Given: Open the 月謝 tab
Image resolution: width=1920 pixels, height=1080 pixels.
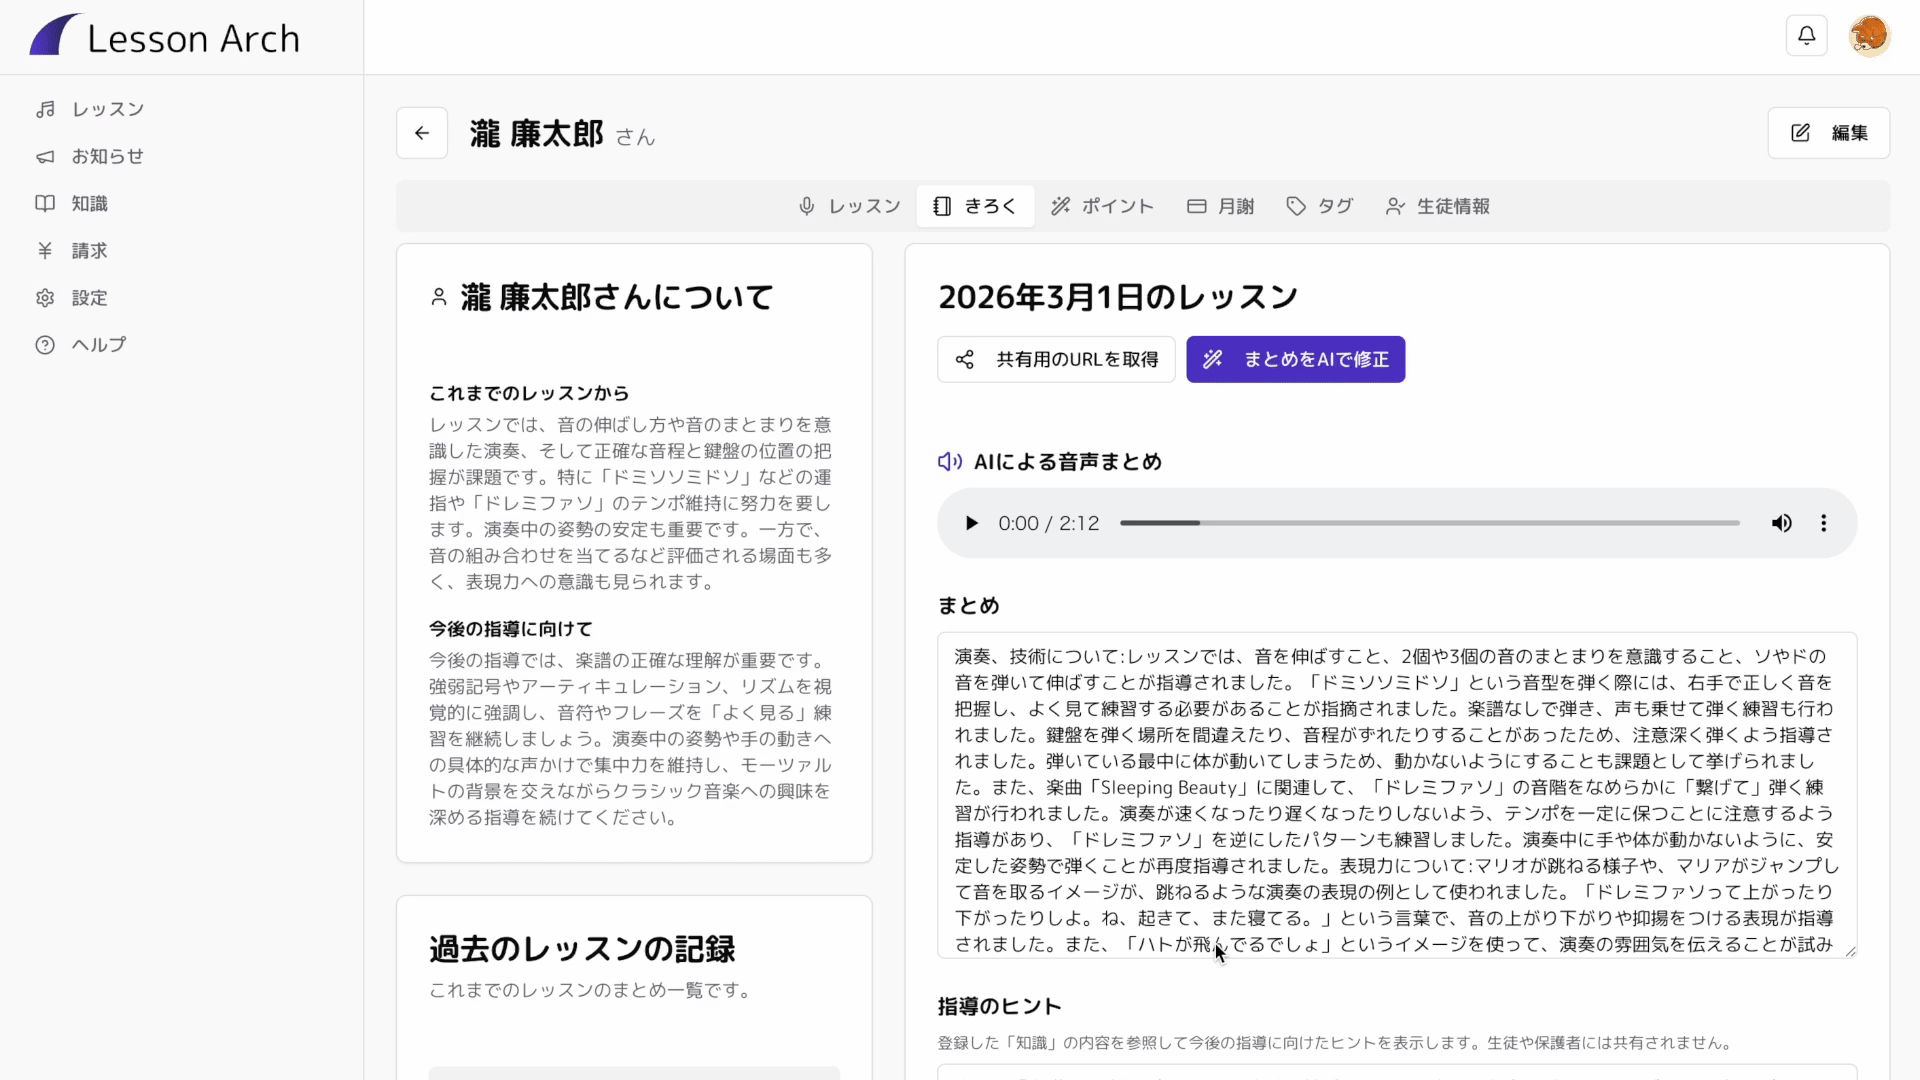Looking at the screenshot, I should [1220, 206].
